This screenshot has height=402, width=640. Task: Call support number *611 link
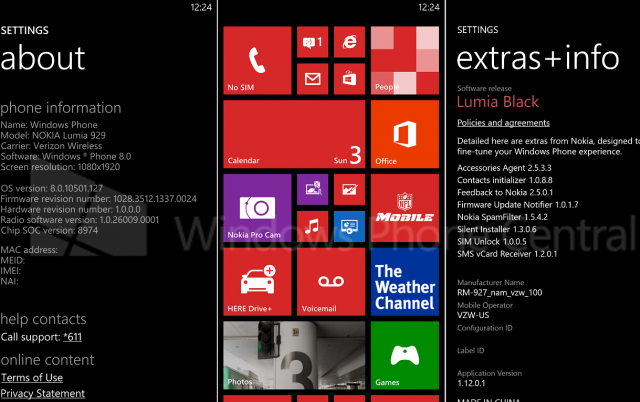pyautogui.click(x=72, y=337)
